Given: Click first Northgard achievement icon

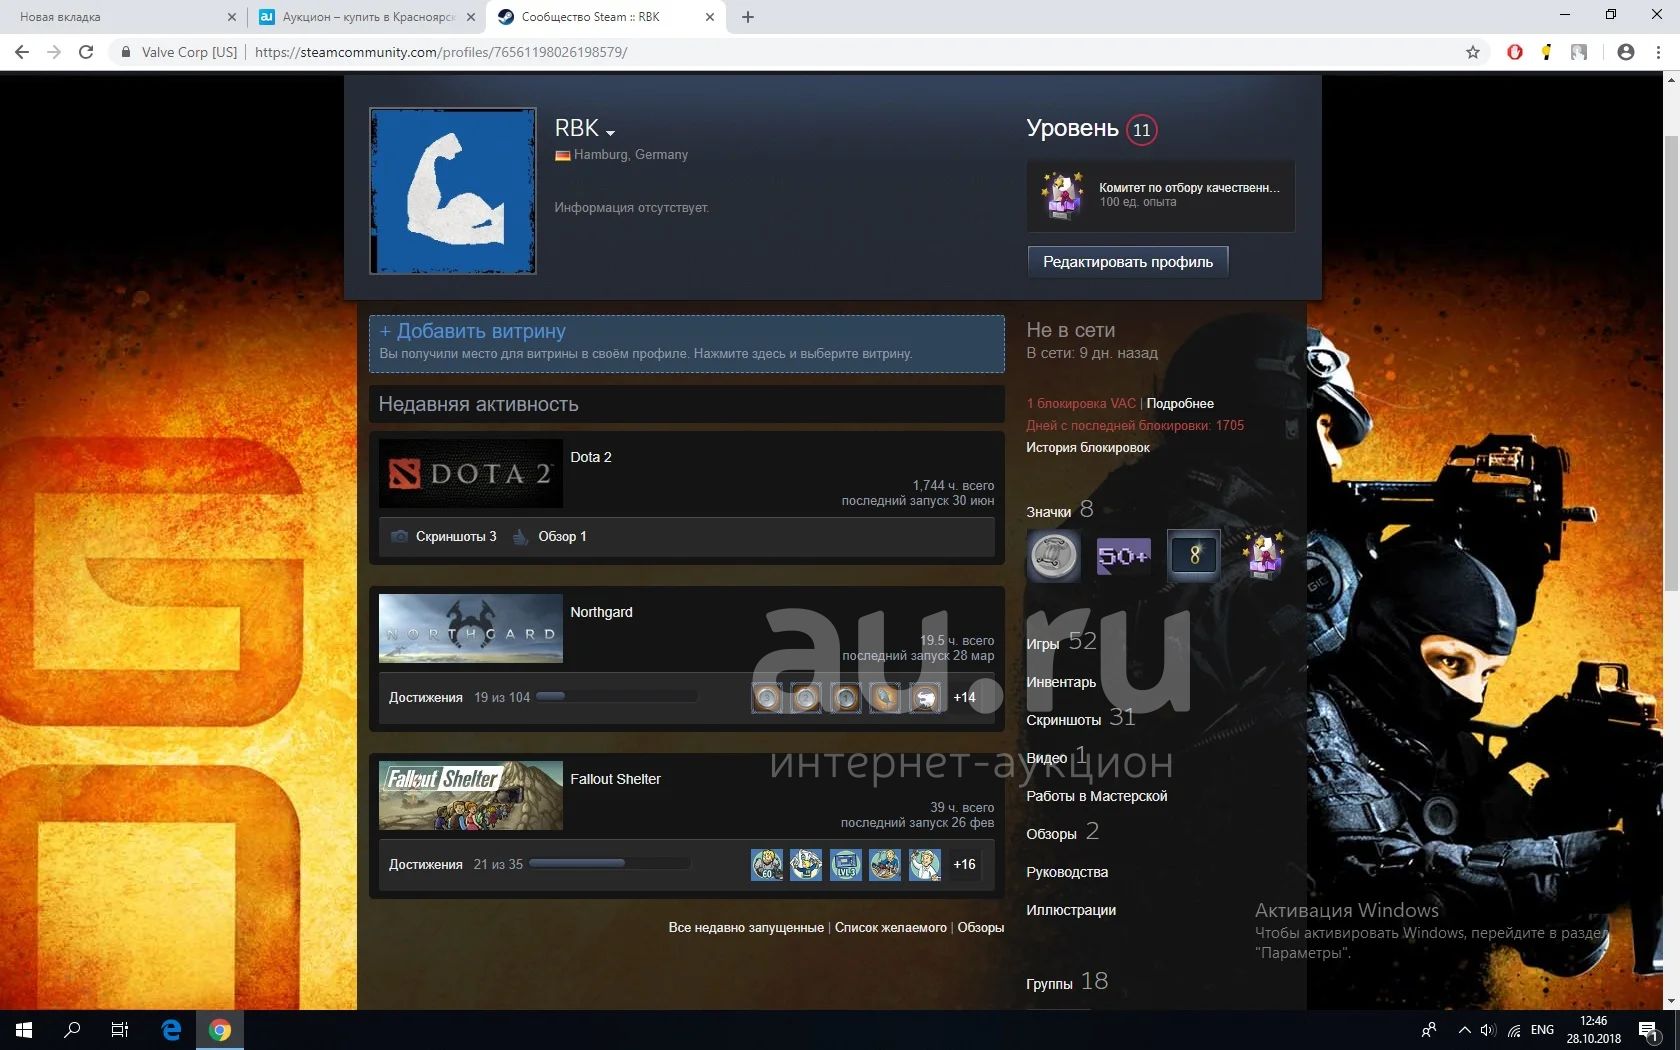Looking at the screenshot, I should point(767,697).
